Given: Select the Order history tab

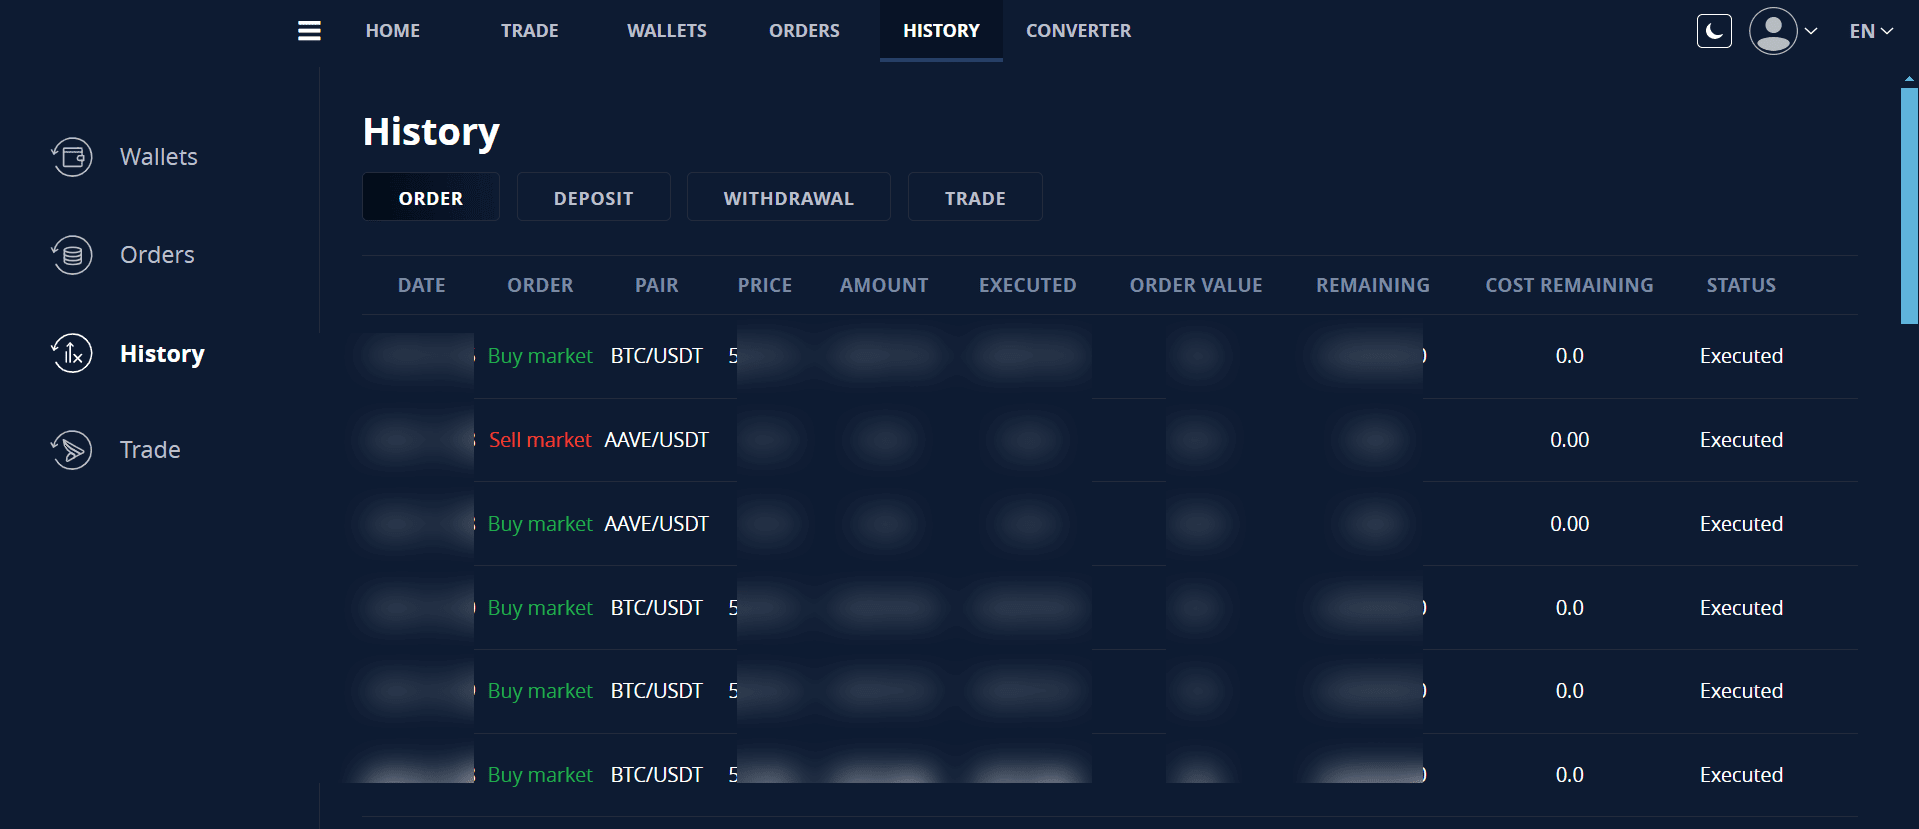Looking at the screenshot, I should coord(430,198).
